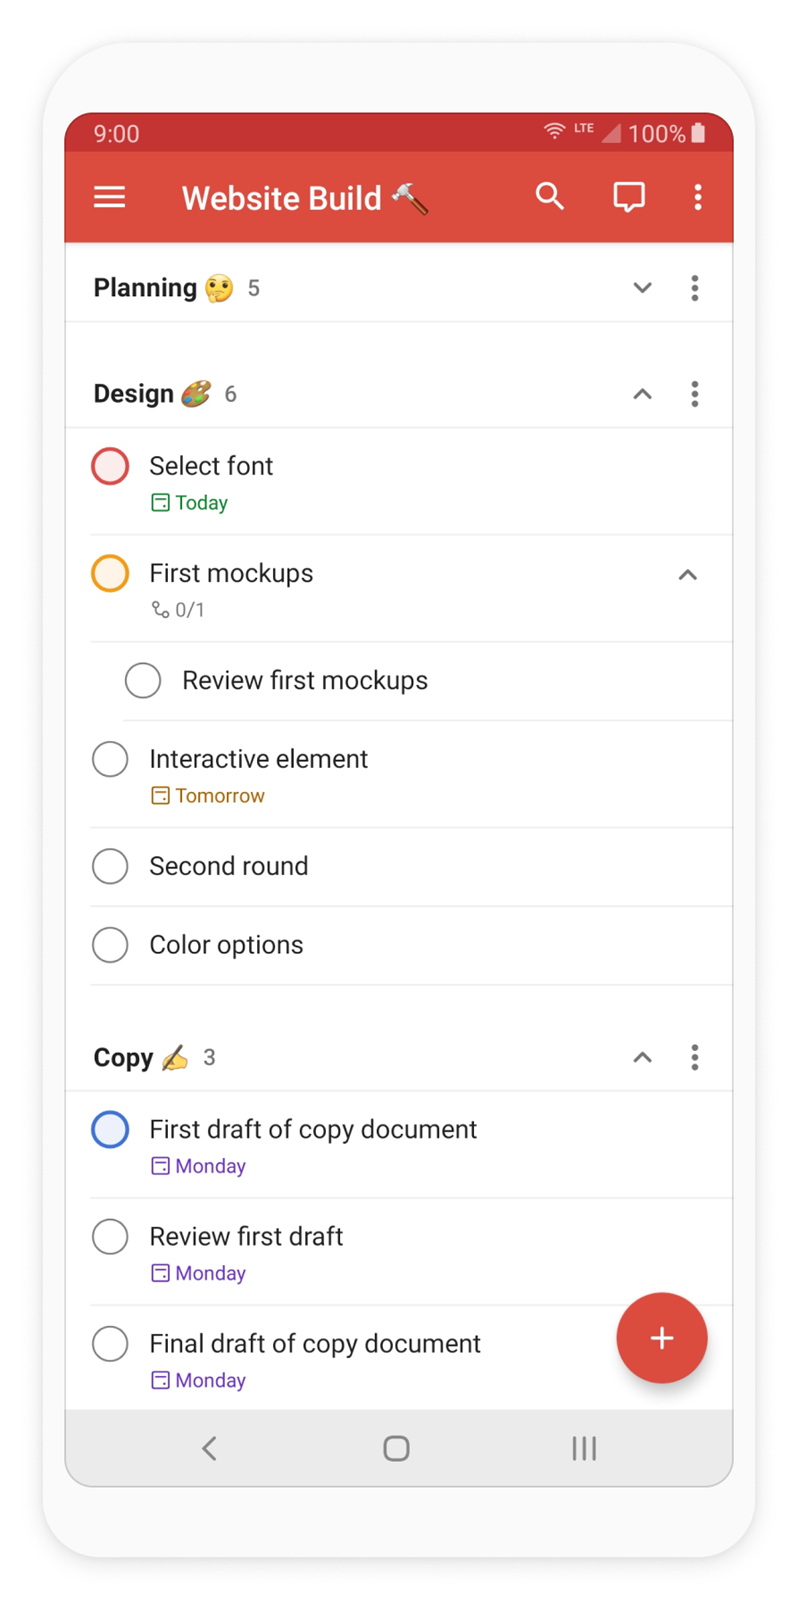Viewport: 798px width, 1600px height.
Task: Tap the red plus add-task button
Action: [x=662, y=1338]
